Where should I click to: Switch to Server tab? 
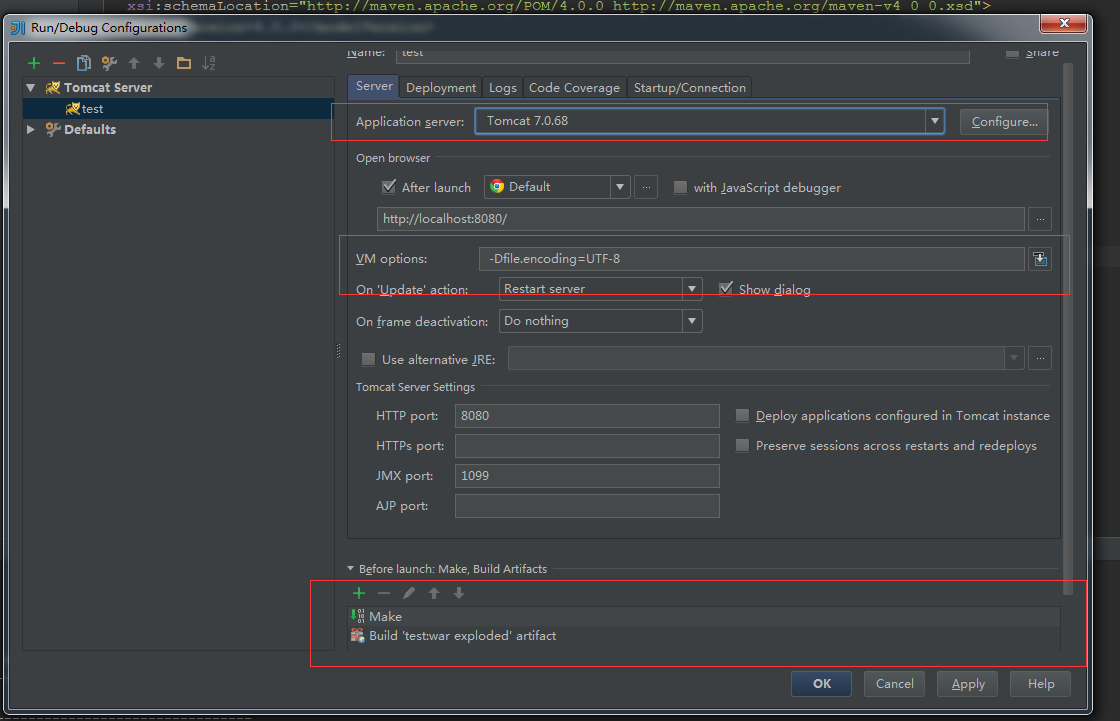coord(374,86)
